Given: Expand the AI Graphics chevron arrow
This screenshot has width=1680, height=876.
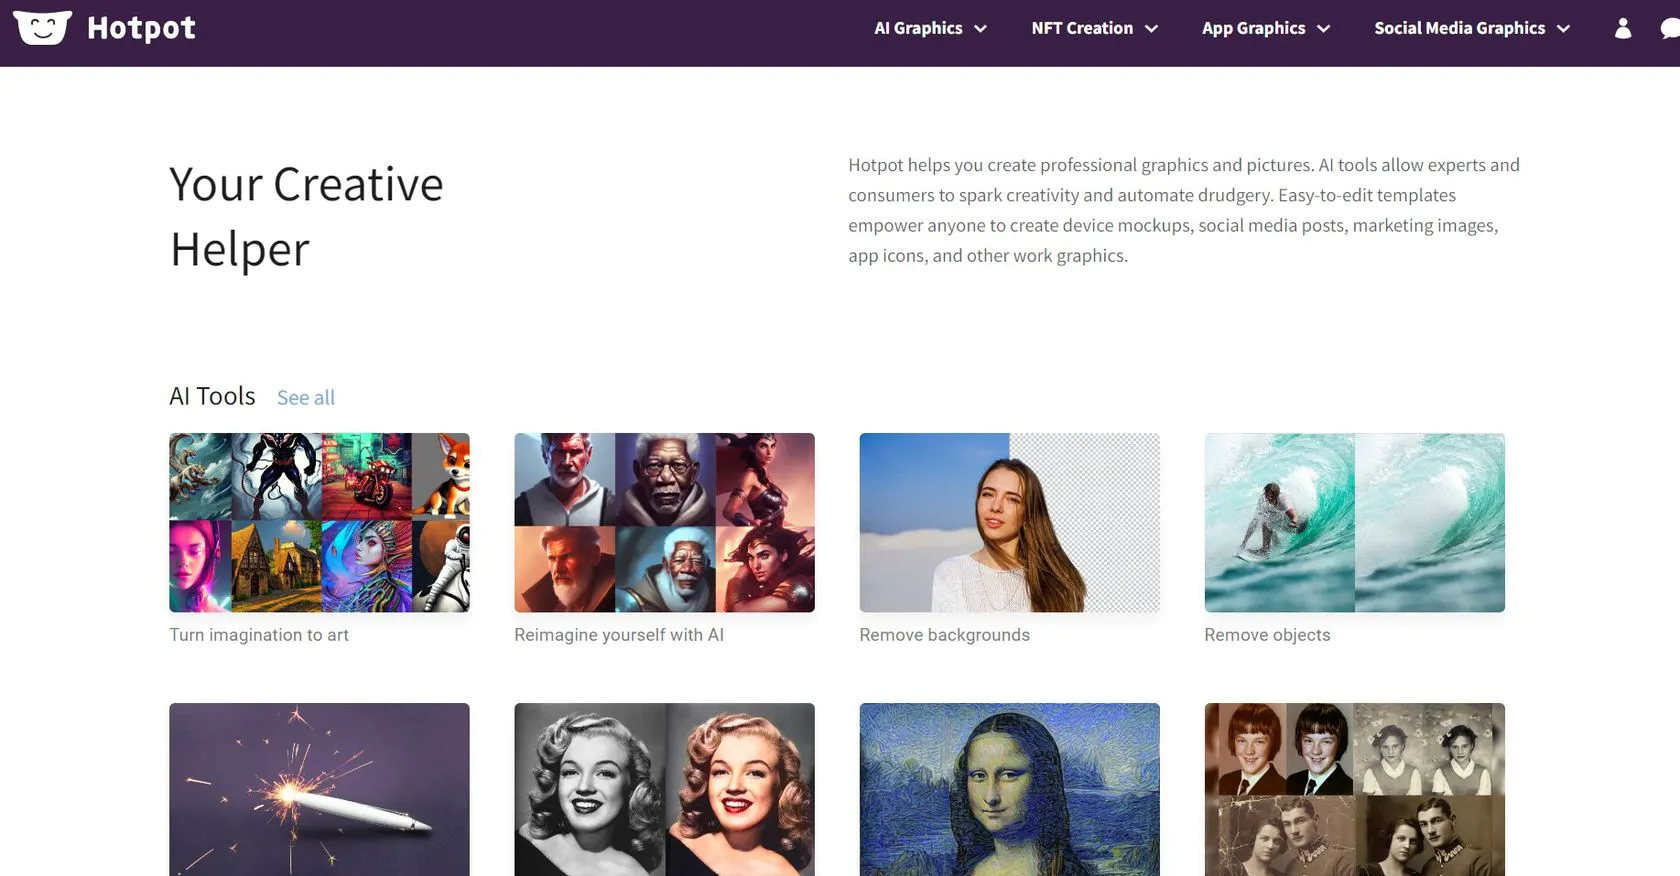Looking at the screenshot, I should point(980,29).
